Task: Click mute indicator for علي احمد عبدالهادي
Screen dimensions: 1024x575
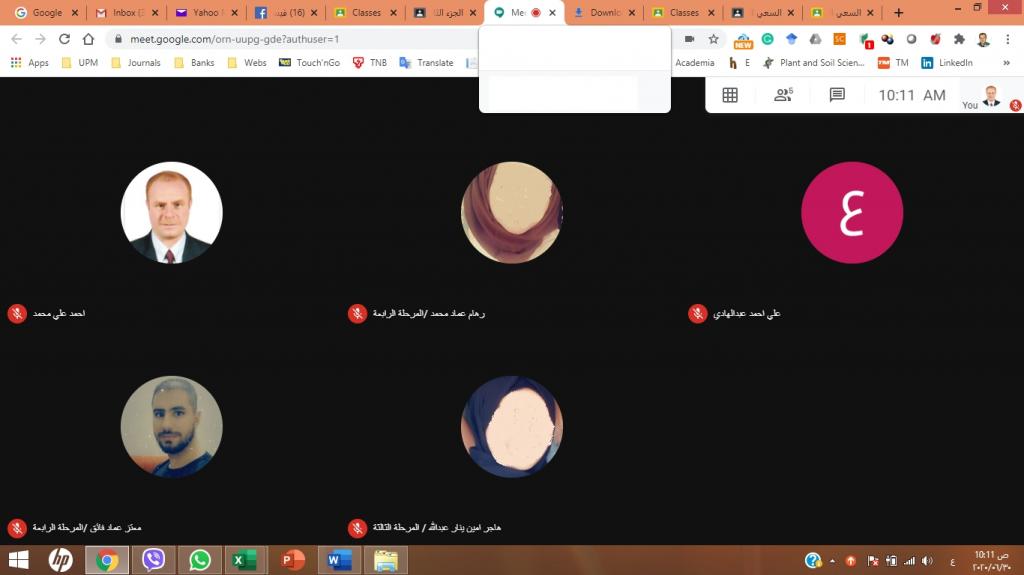Action: coord(697,313)
